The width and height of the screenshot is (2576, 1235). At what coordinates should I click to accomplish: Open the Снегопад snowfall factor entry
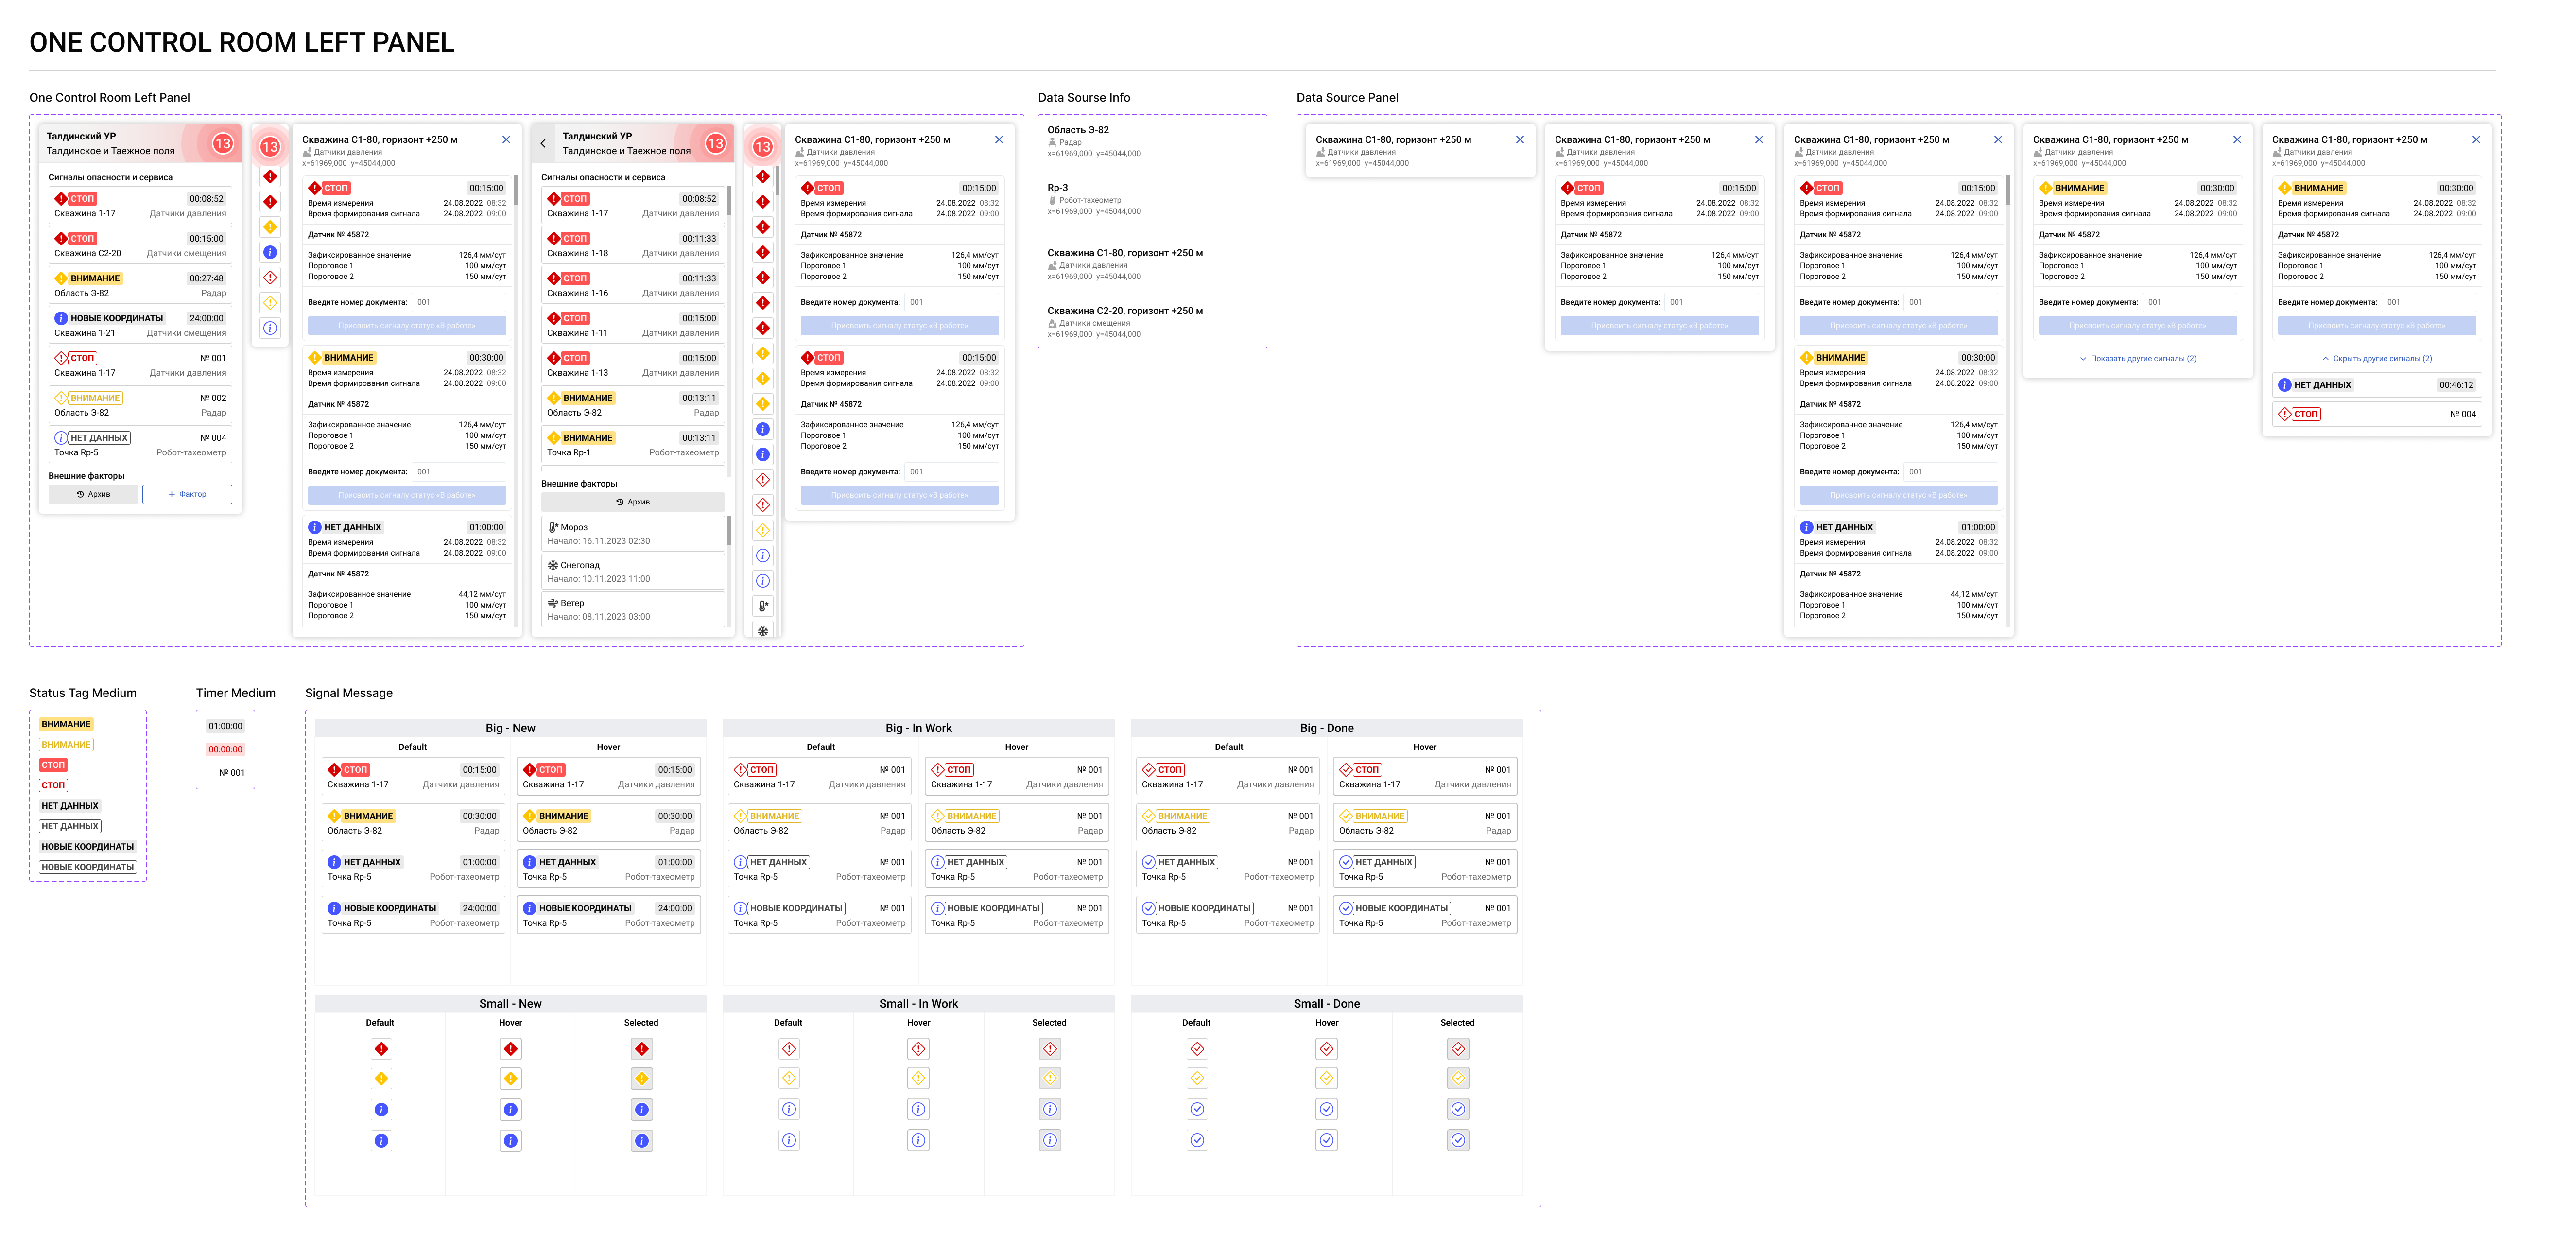633,571
